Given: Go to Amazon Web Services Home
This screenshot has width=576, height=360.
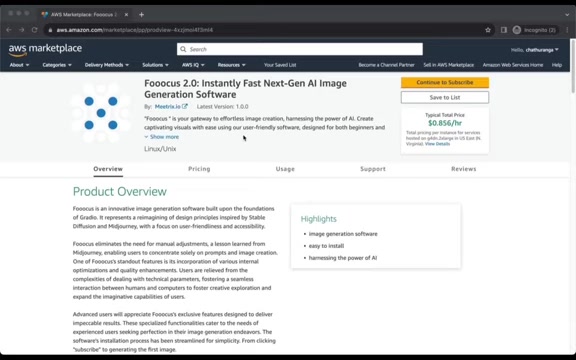Looking at the screenshot, I should [513, 65].
